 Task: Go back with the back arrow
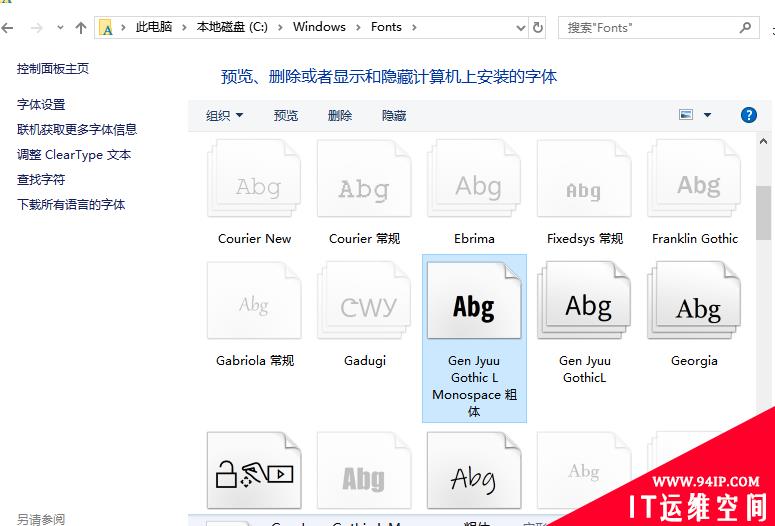pos(7,28)
